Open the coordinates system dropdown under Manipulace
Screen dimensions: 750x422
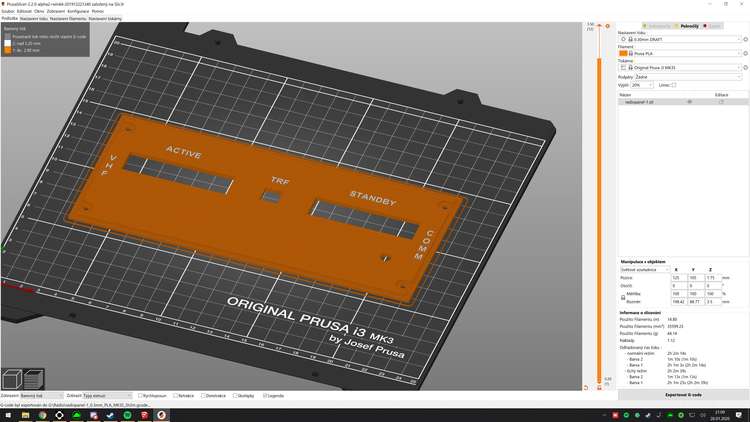(x=644, y=270)
